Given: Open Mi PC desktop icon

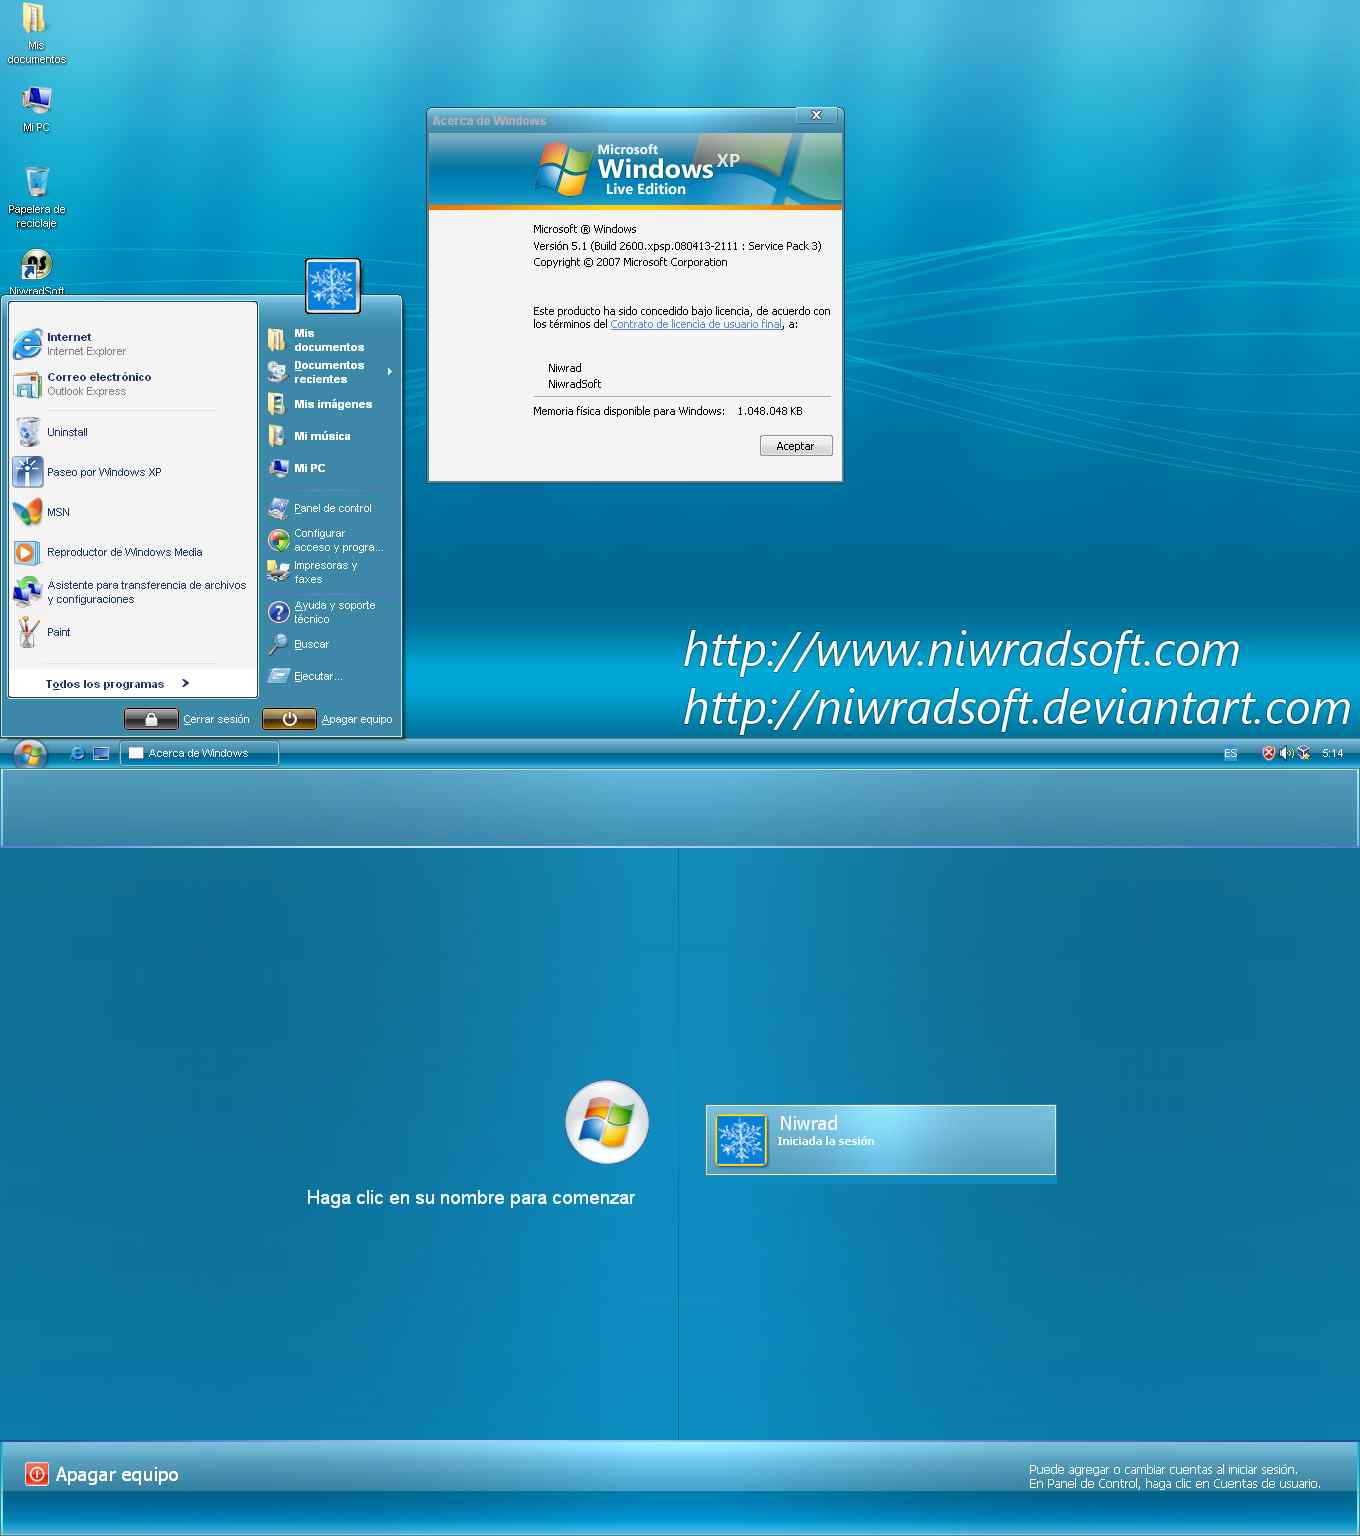Looking at the screenshot, I should 36,100.
